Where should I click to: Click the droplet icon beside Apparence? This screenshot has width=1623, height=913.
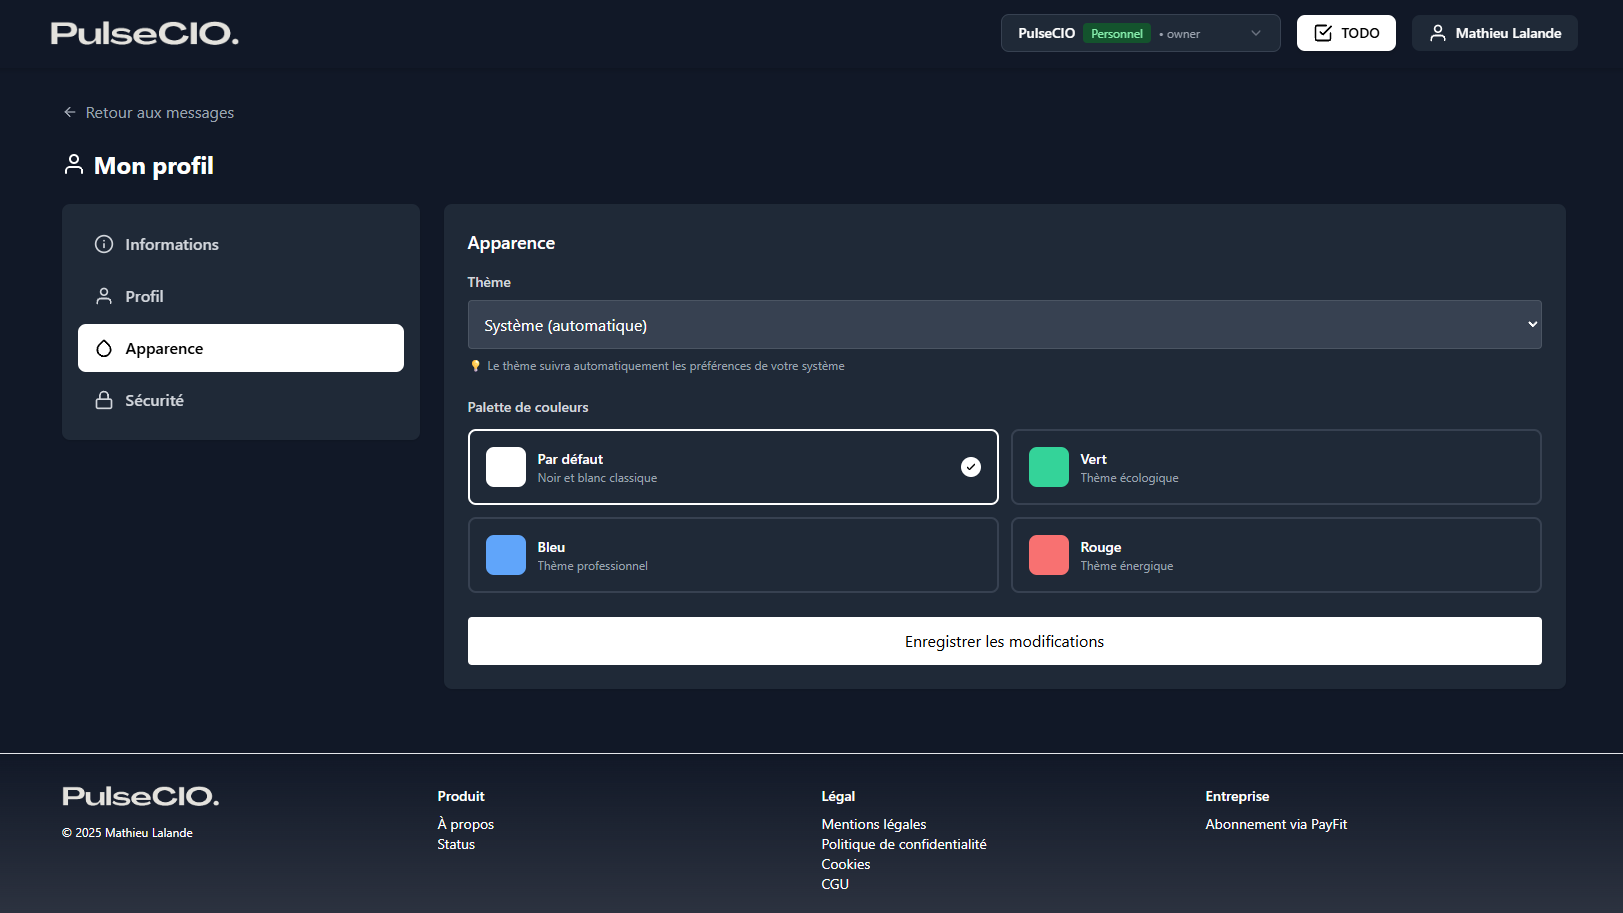104,348
